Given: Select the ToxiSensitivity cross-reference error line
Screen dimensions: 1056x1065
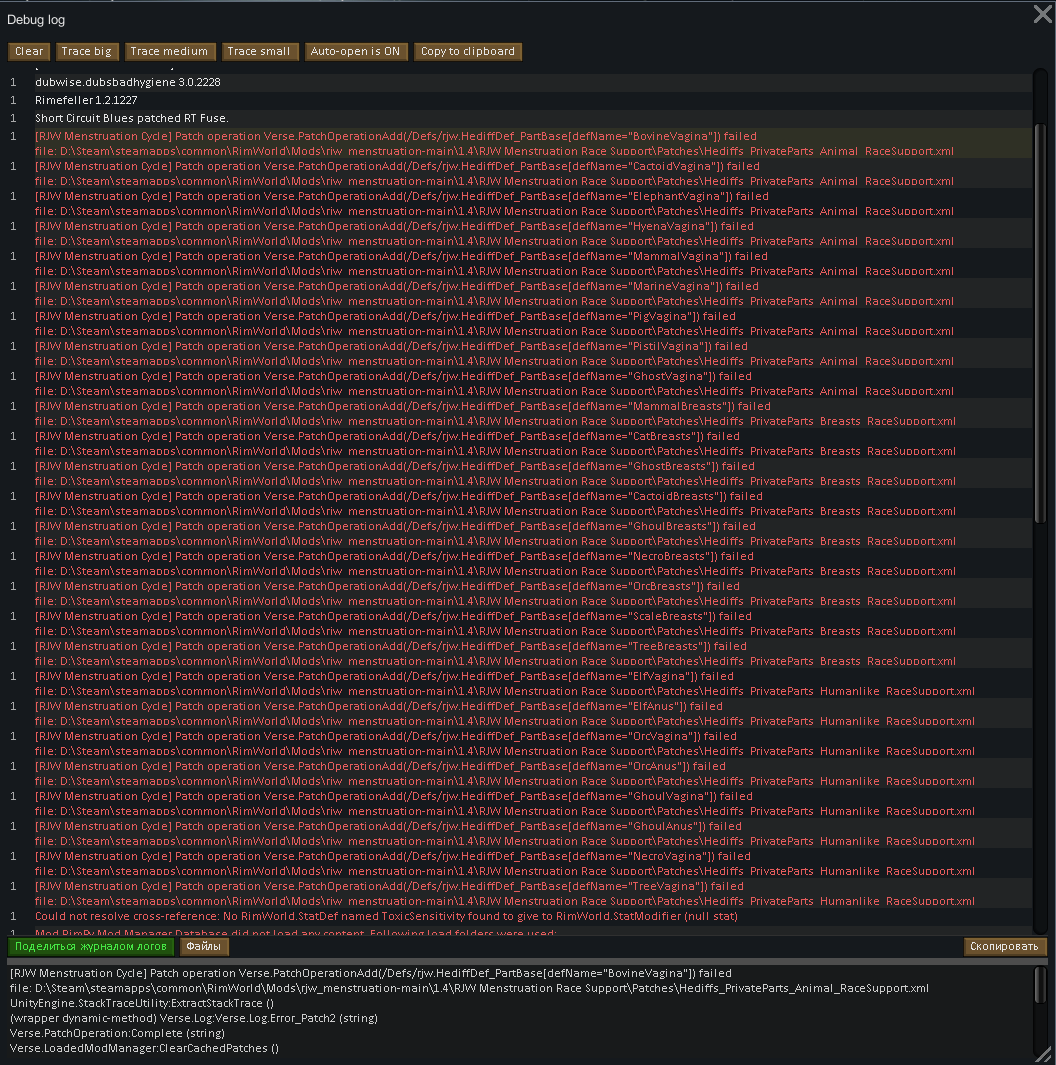Looking at the screenshot, I should (390, 916).
